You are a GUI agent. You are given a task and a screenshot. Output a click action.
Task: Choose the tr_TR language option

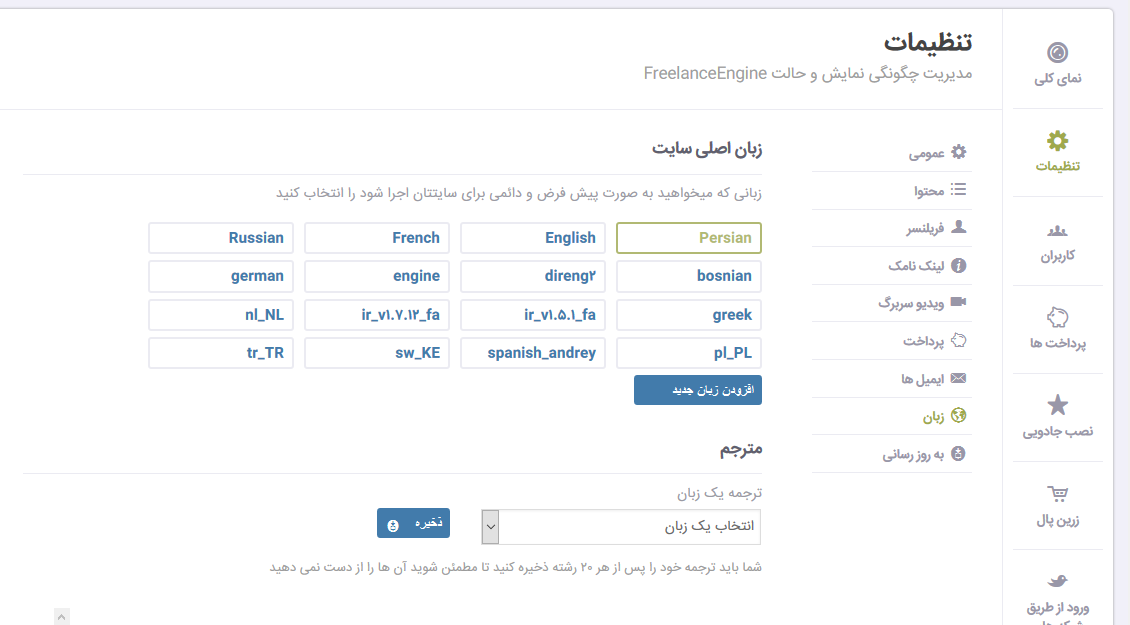tap(221, 353)
